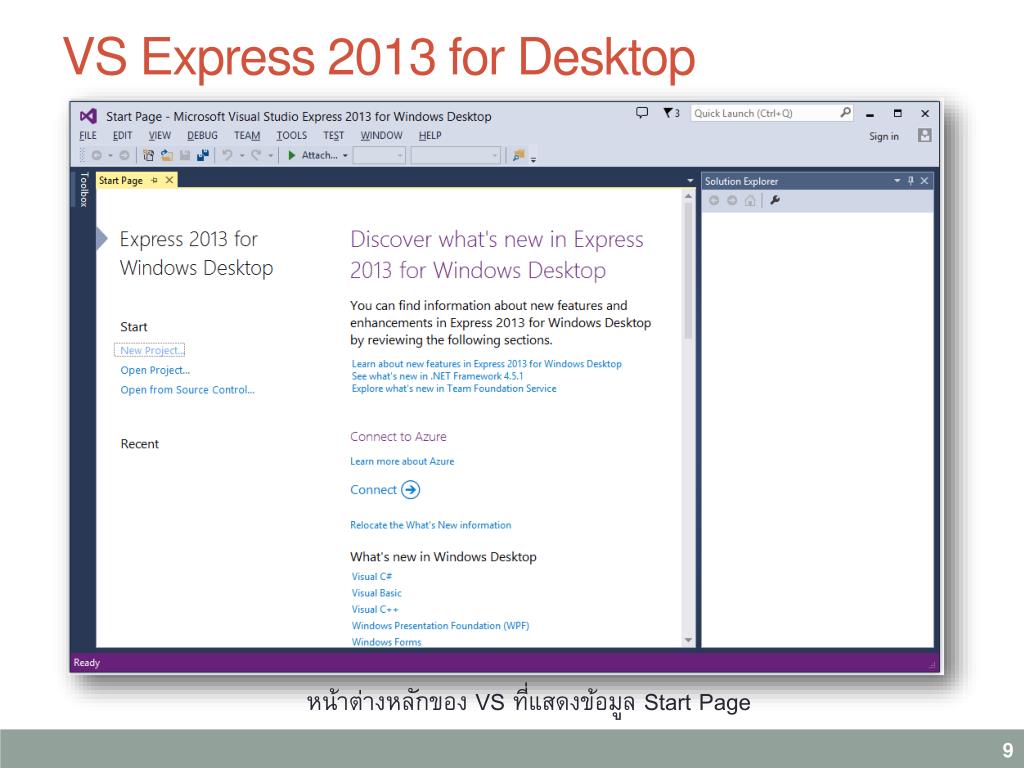Open the WINDOW menu
1024x768 pixels.
tap(381, 135)
